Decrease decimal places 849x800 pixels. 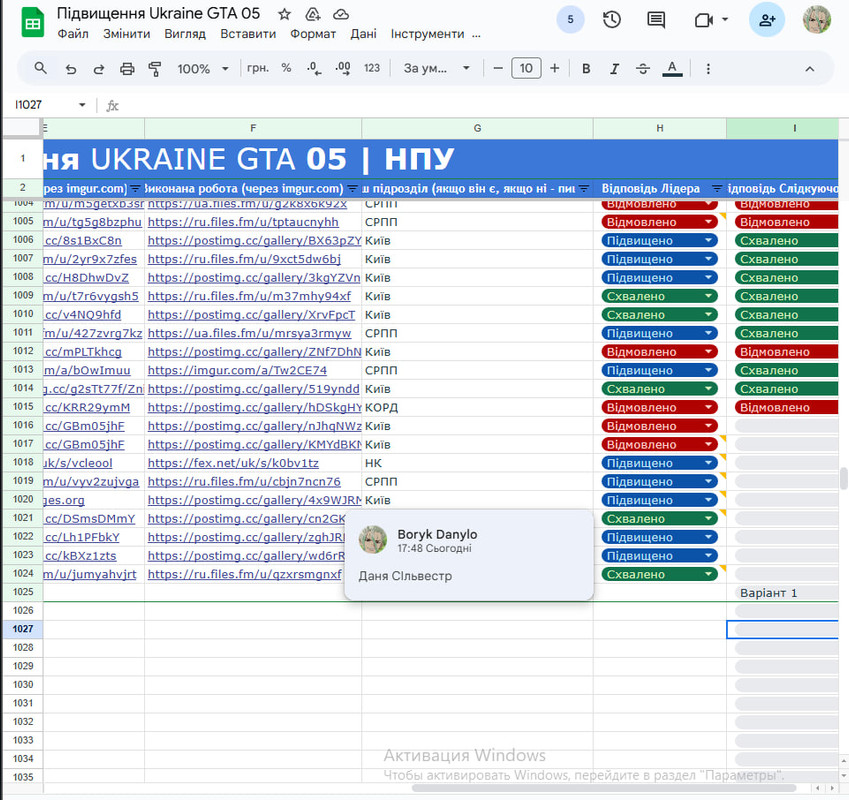pos(314,68)
